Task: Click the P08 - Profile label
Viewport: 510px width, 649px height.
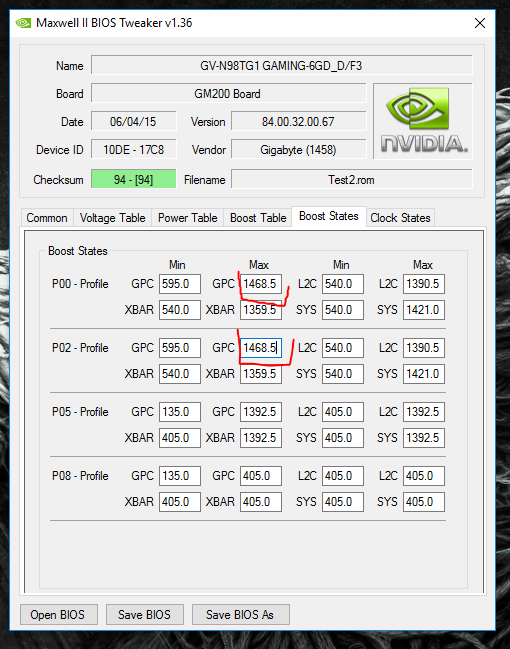Action: pyautogui.click(x=80, y=476)
